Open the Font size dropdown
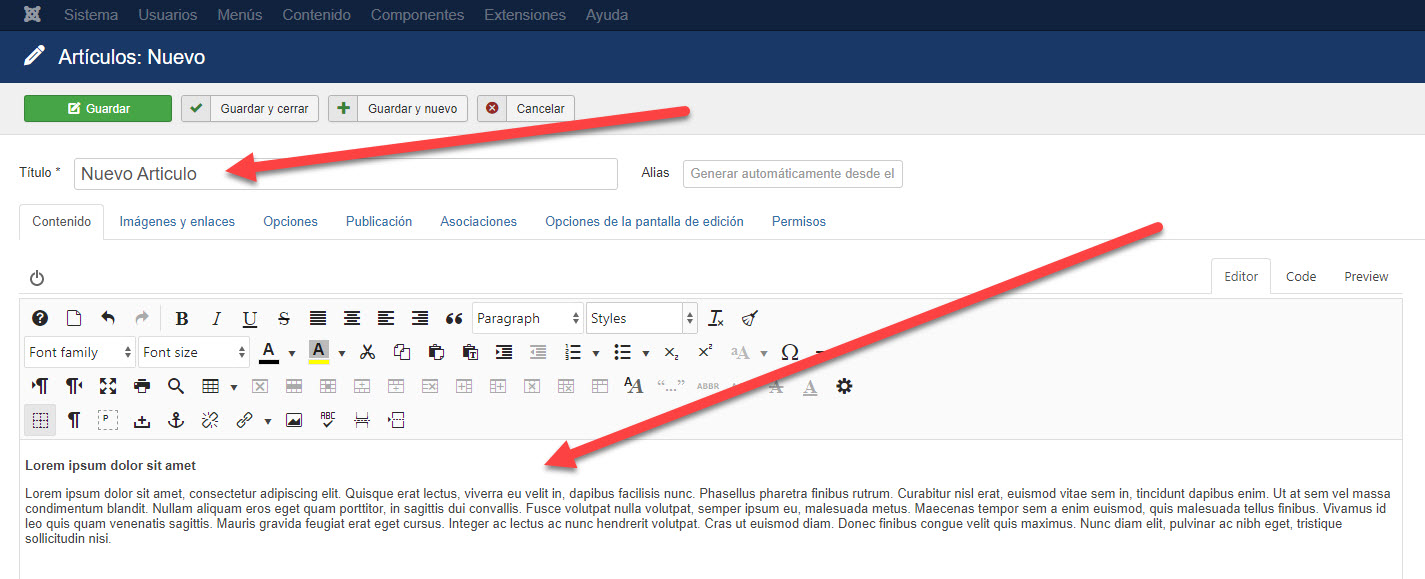The image size is (1425, 579). [194, 352]
